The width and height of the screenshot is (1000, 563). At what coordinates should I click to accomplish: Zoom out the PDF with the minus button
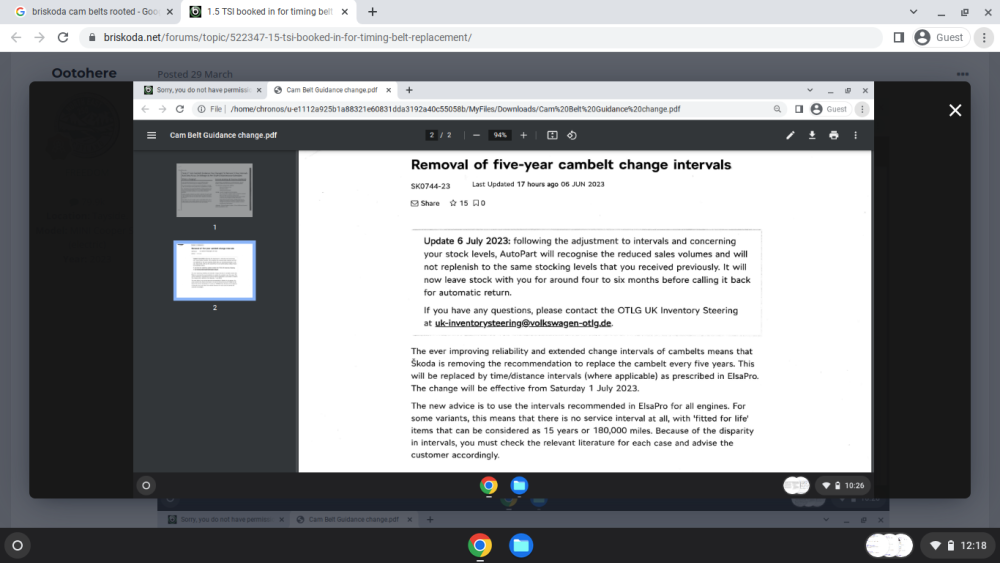[476, 135]
